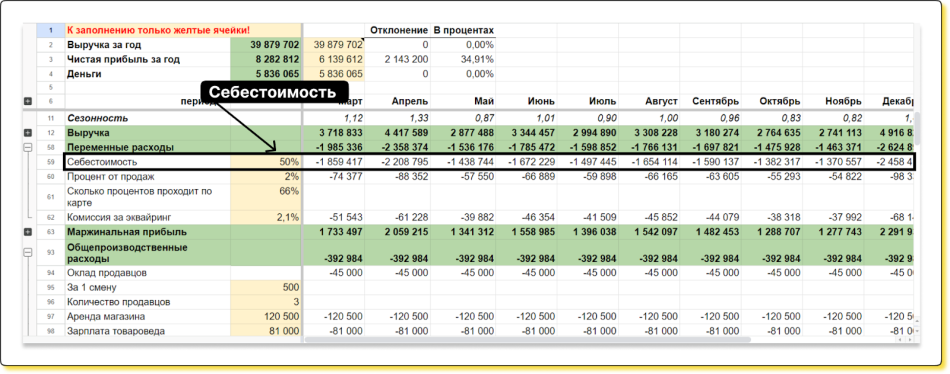Expand the hidden rows group at row 6
Viewport: 950px width, 374px height.
pos(28,101)
